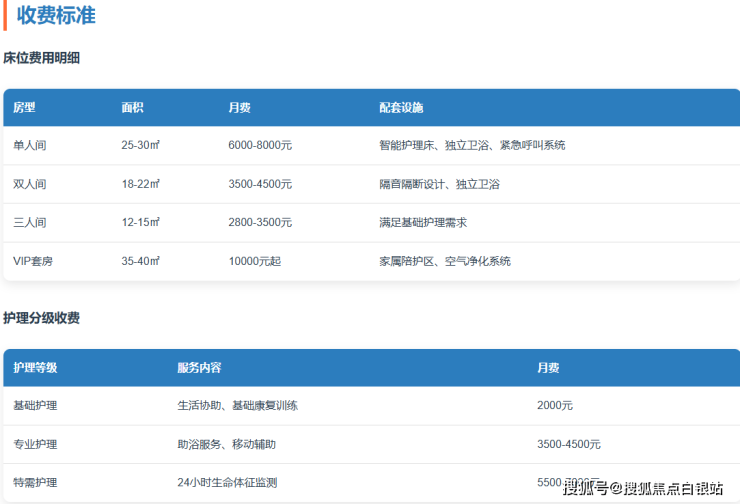Click the 三人间 room type cell
Viewport: 740px width, 504px height.
tap(29, 222)
